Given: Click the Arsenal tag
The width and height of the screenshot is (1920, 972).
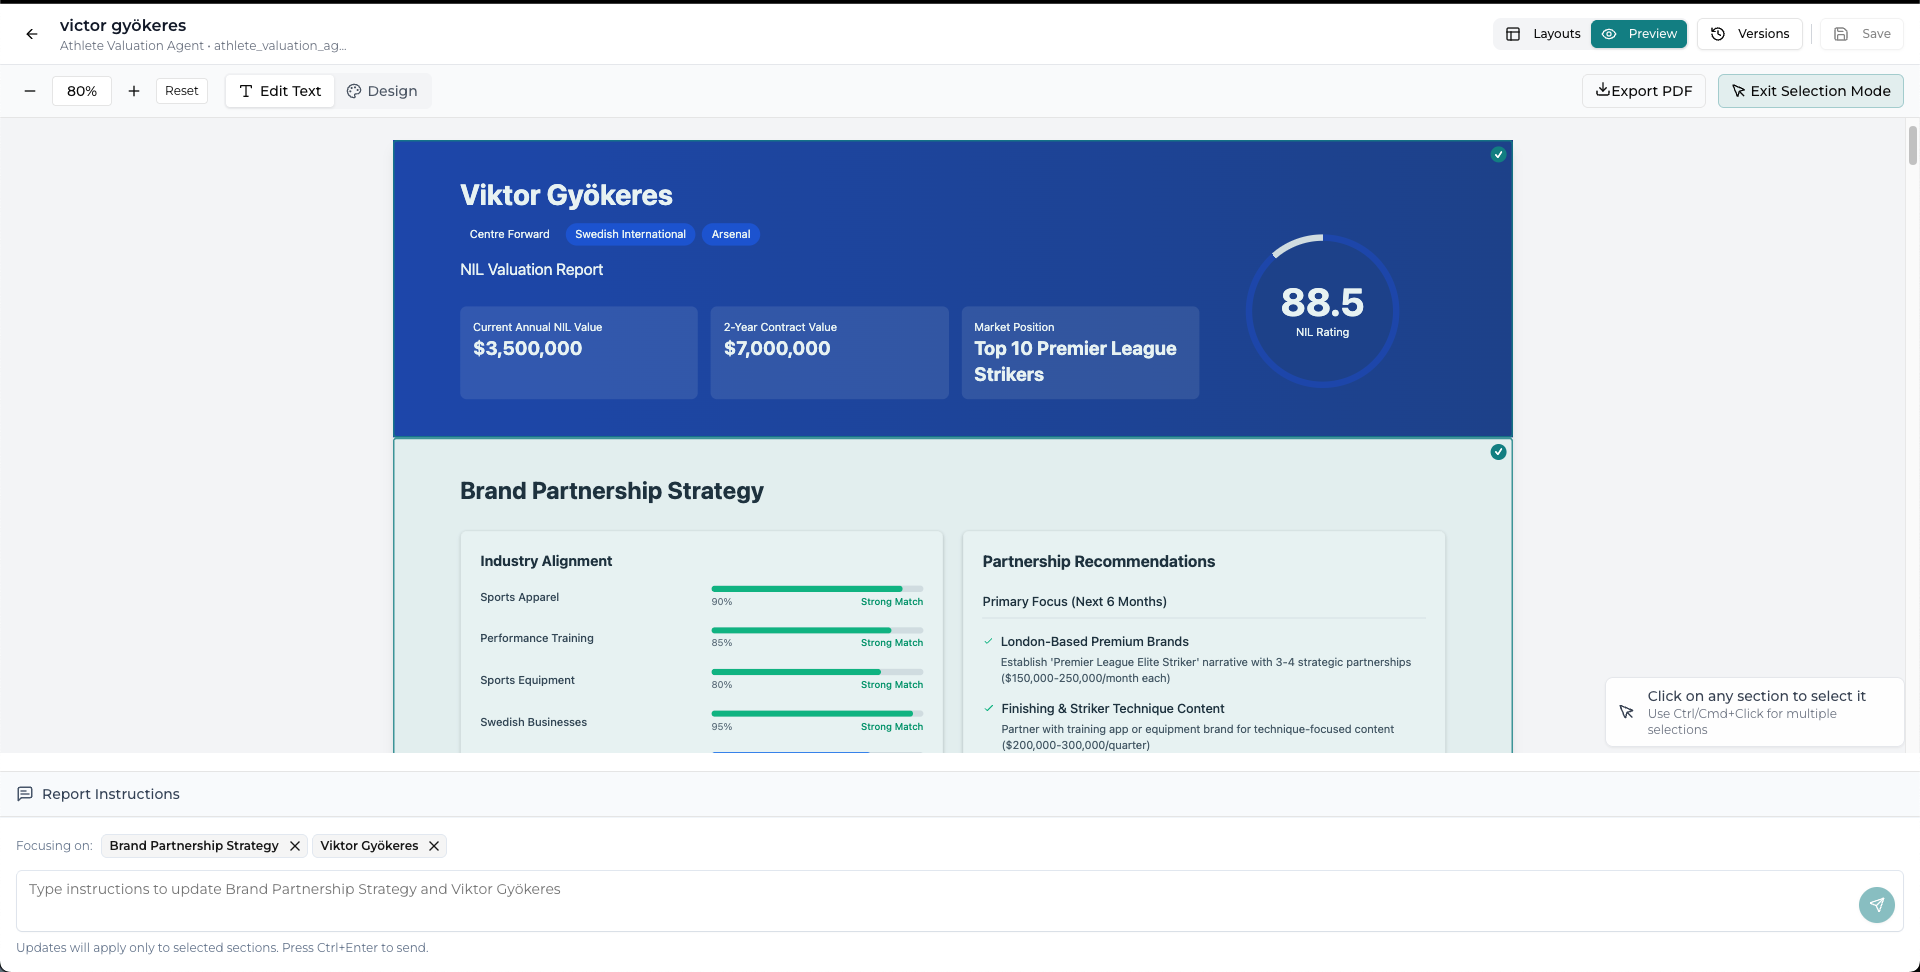Looking at the screenshot, I should tap(731, 234).
